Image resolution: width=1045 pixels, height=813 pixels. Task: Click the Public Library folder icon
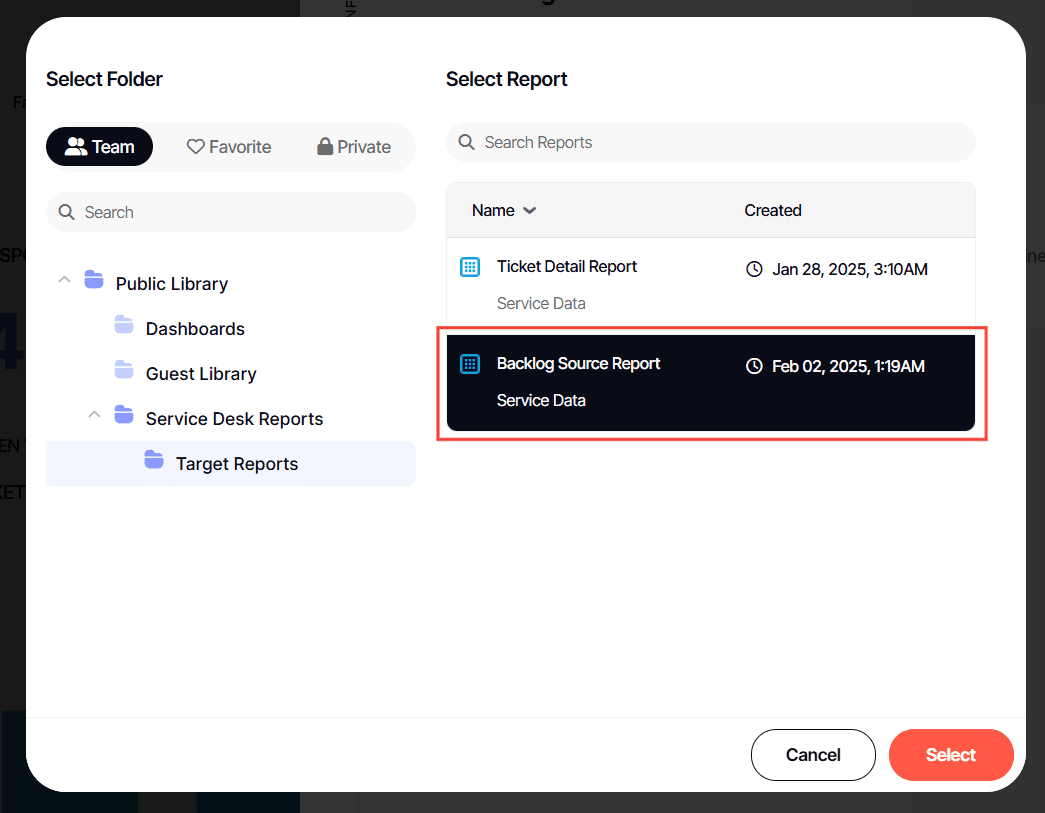(x=94, y=280)
